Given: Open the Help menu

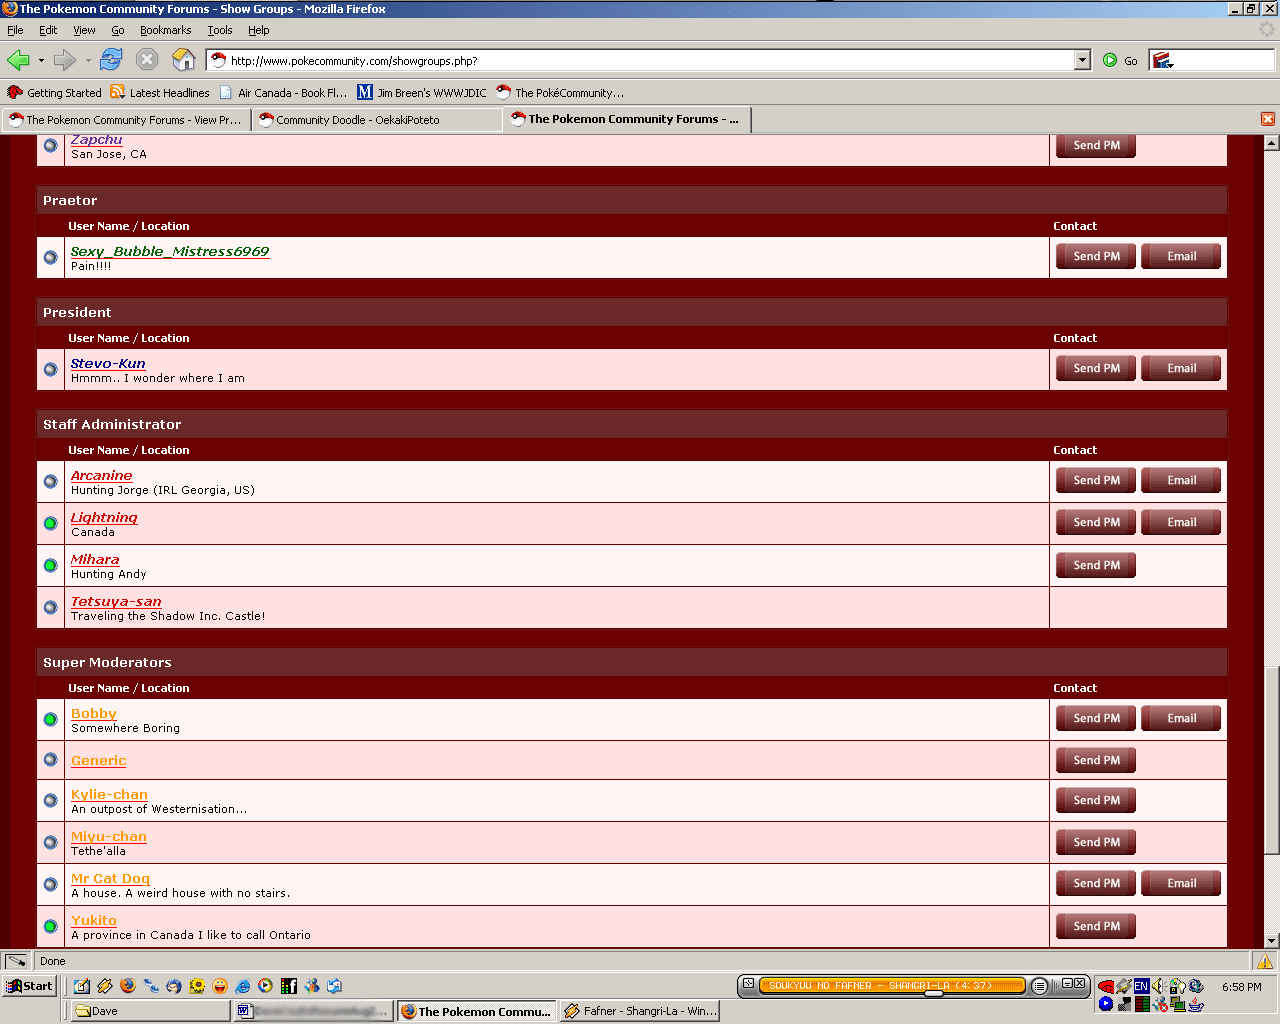Looking at the screenshot, I should 259,30.
